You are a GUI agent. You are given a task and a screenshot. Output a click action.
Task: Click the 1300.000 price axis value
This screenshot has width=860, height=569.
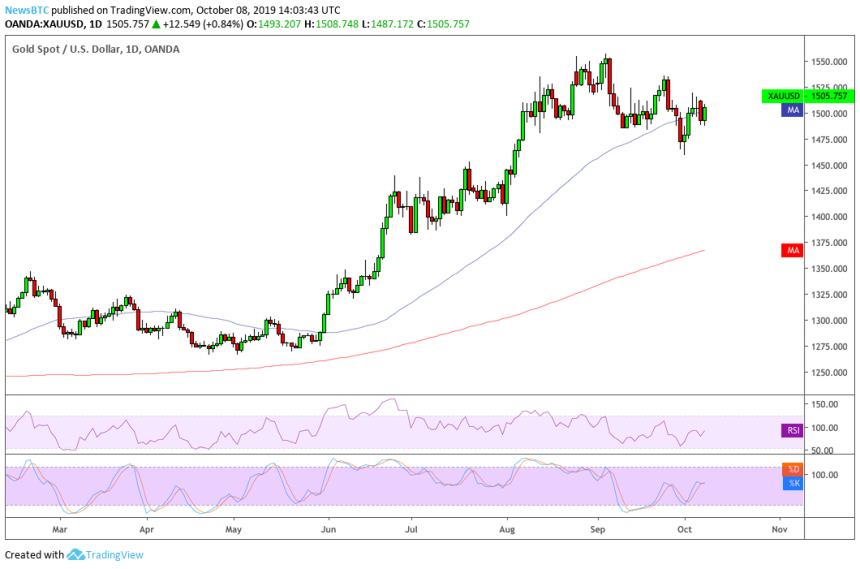pyautogui.click(x=829, y=320)
